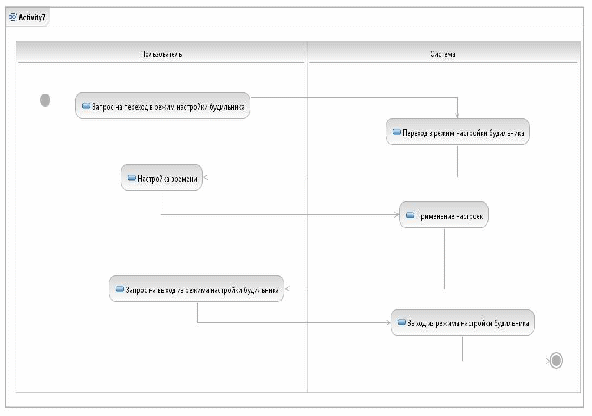Select the control flow arrow entering 'Применение настроек'
Image resolution: width=592 pixels, height=416 pixels.
[279, 214]
